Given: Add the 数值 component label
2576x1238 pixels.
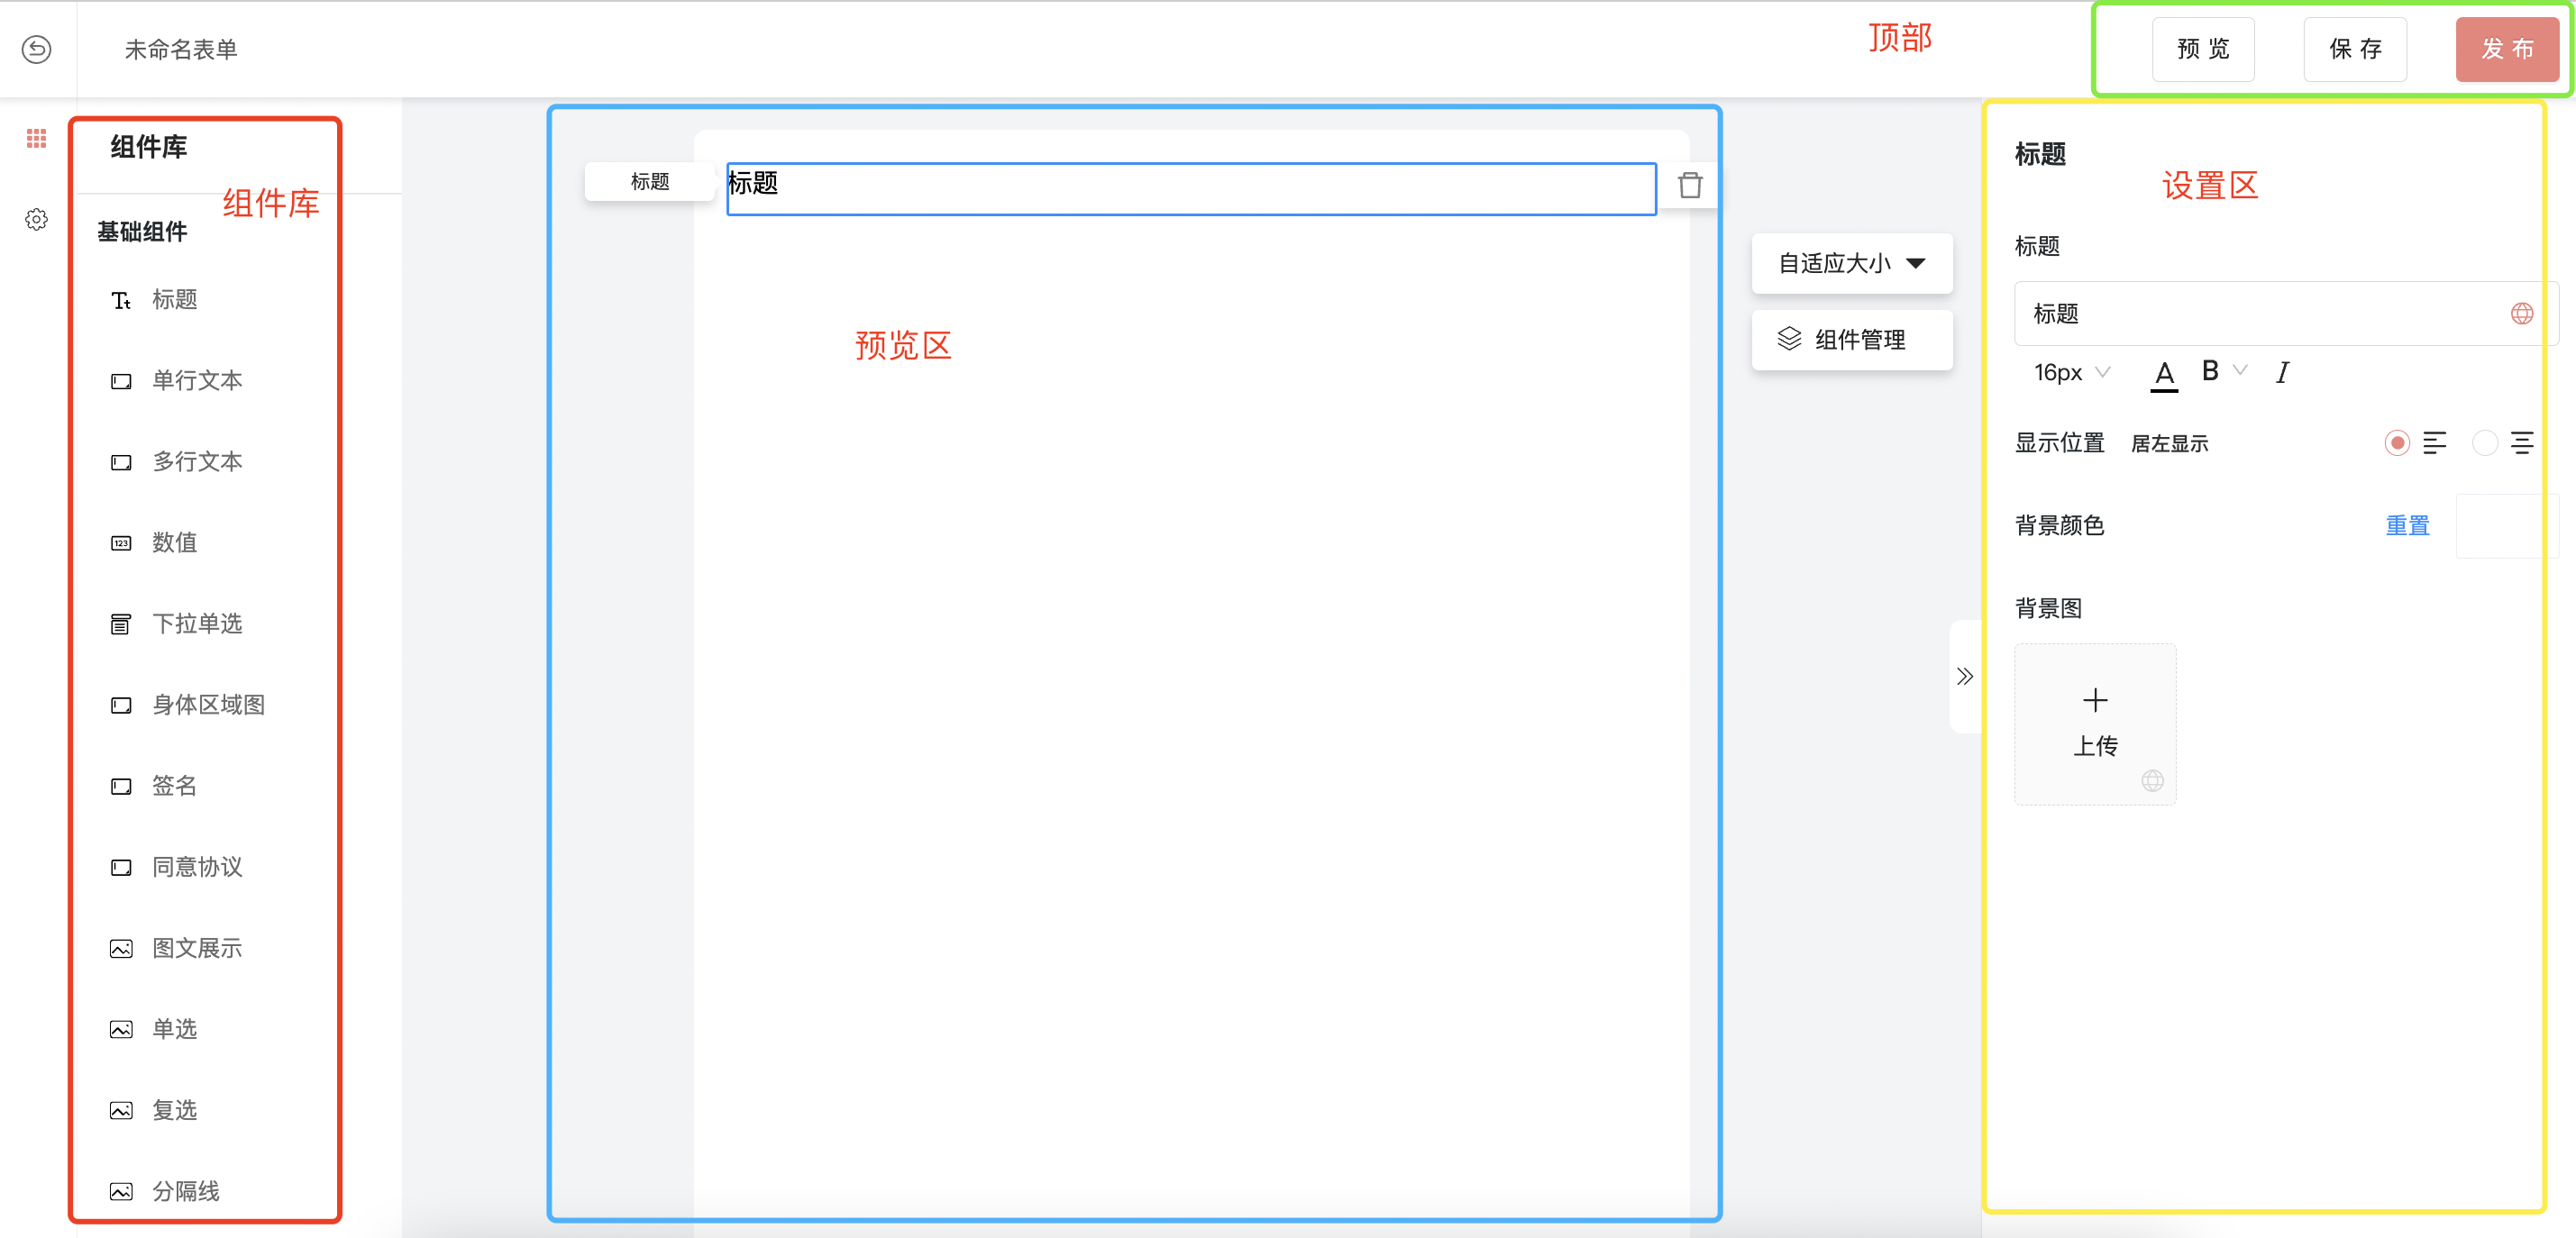Looking at the screenshot, I should [174, 543].
